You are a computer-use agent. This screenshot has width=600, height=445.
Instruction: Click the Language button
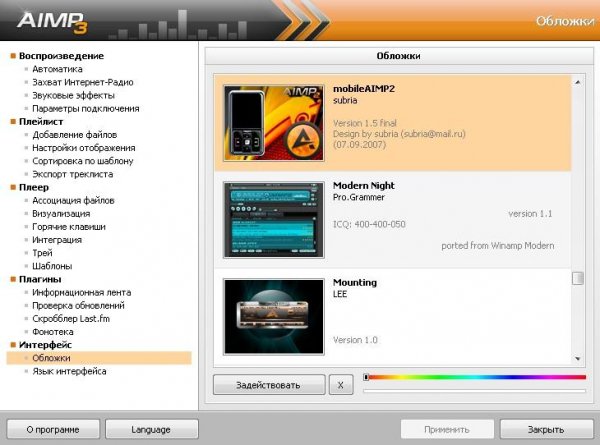coord(152,429)
